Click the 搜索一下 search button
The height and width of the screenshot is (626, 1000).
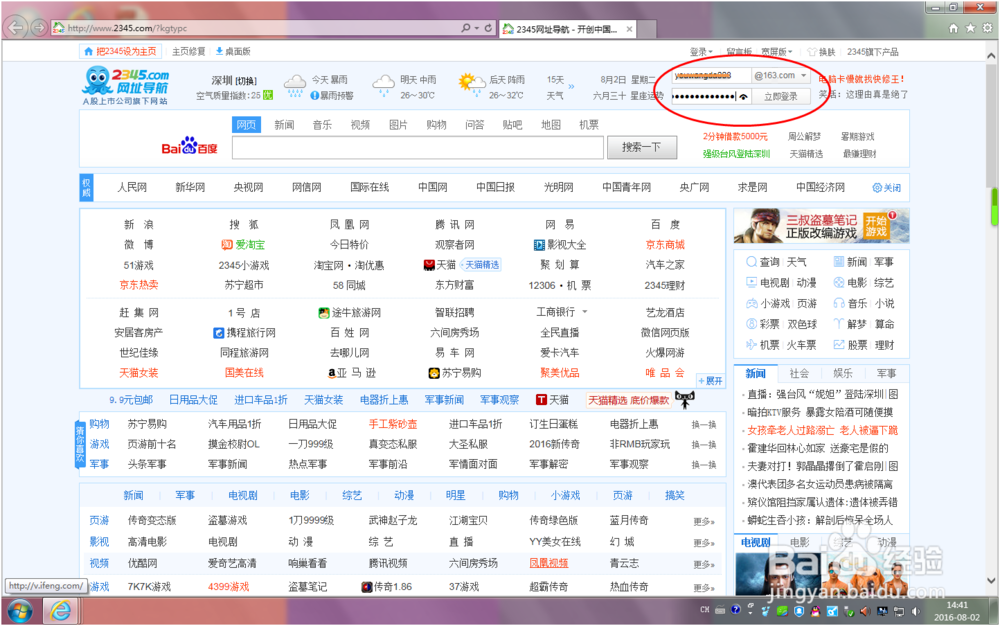point(642,147)
